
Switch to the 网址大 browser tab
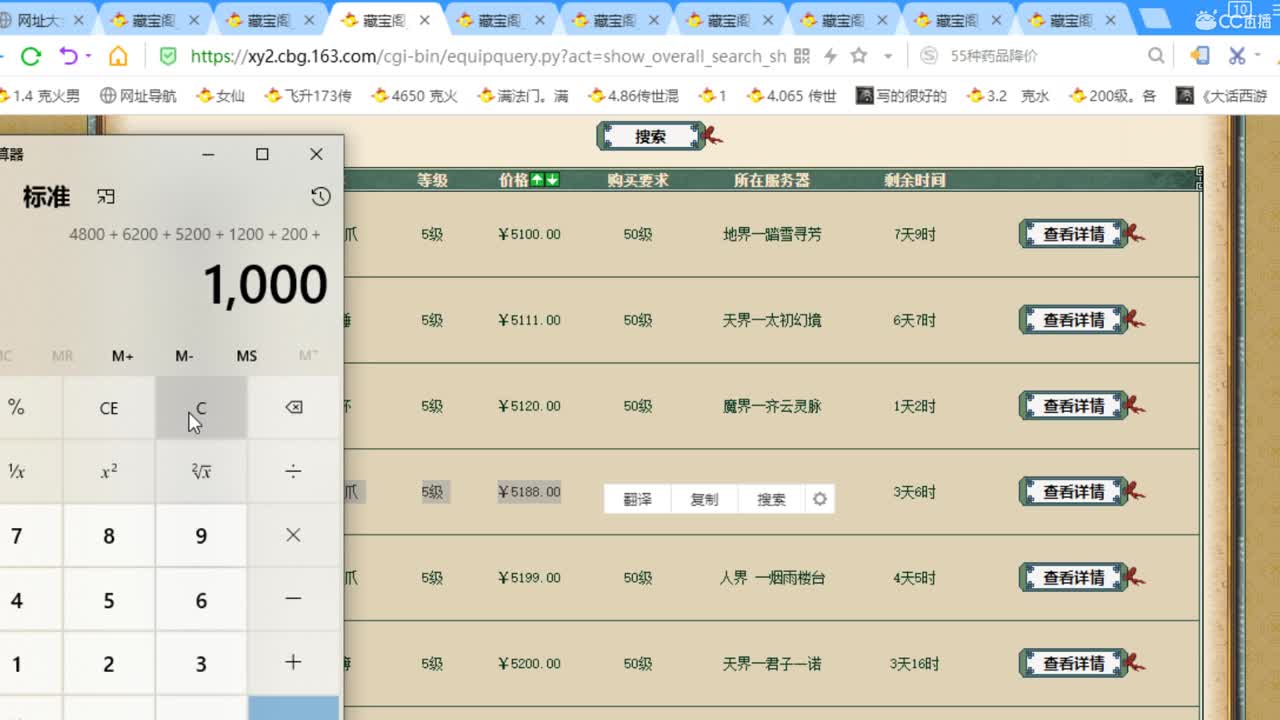[x=40, y=20]
